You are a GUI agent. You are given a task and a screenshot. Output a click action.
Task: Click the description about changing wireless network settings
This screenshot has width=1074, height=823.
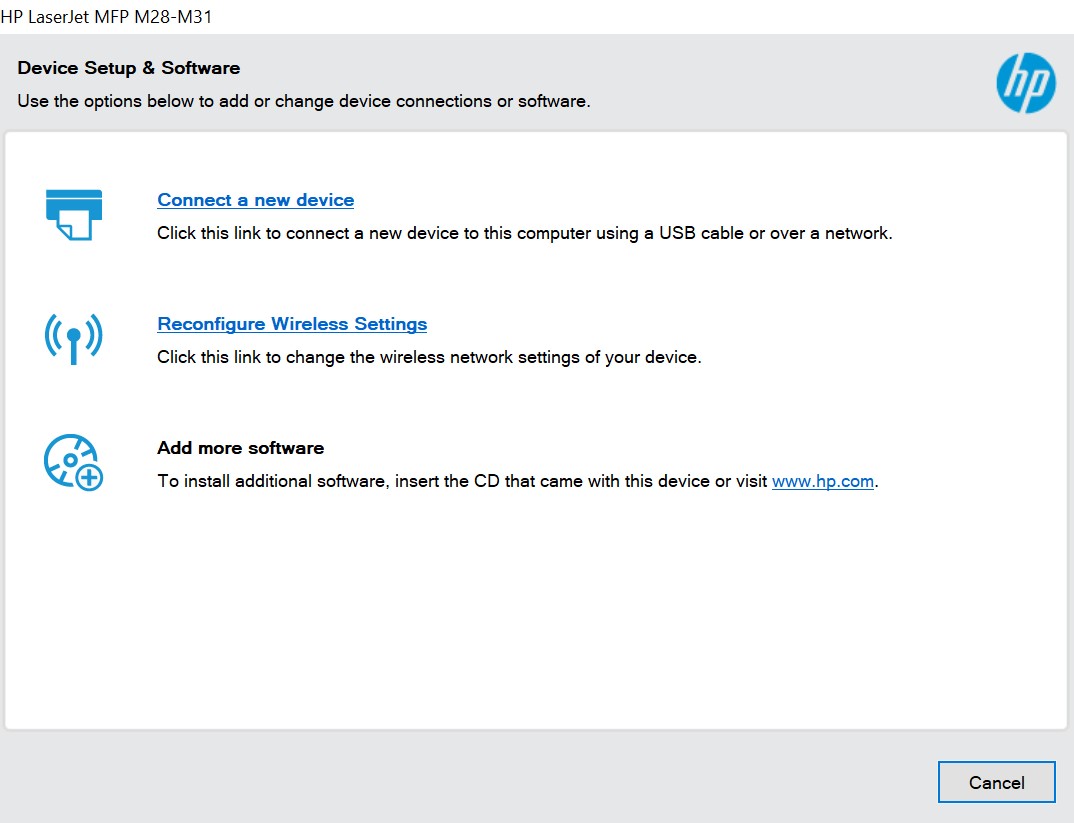click(x=429, y=357)
